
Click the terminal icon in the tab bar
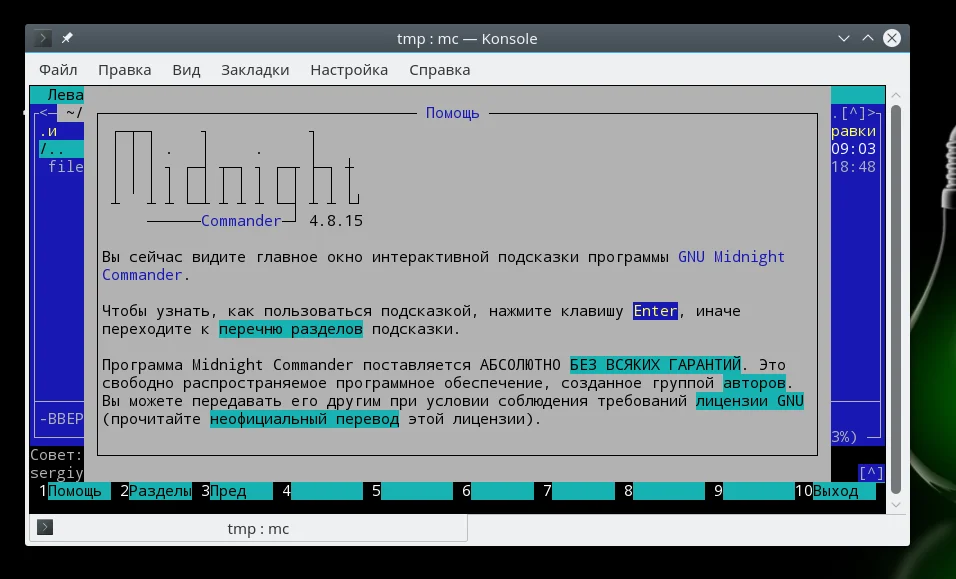coord(45,528)
